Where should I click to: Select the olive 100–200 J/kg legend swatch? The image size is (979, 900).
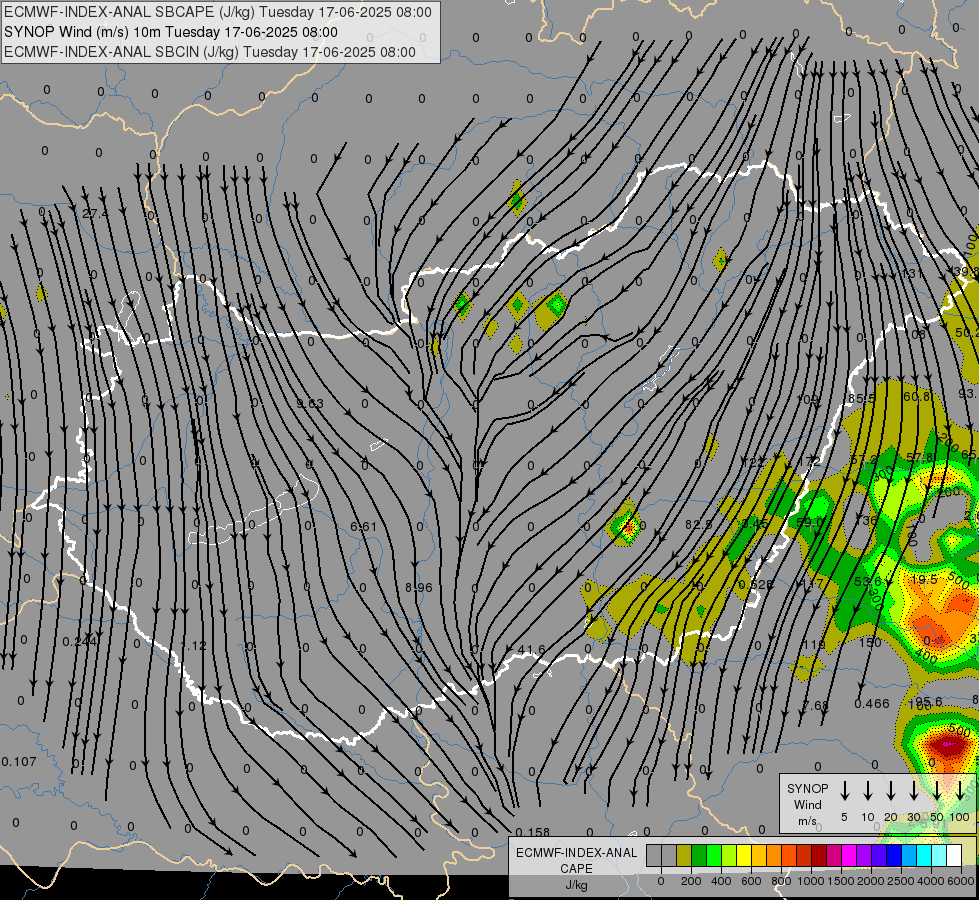click(x=684, y=855)
